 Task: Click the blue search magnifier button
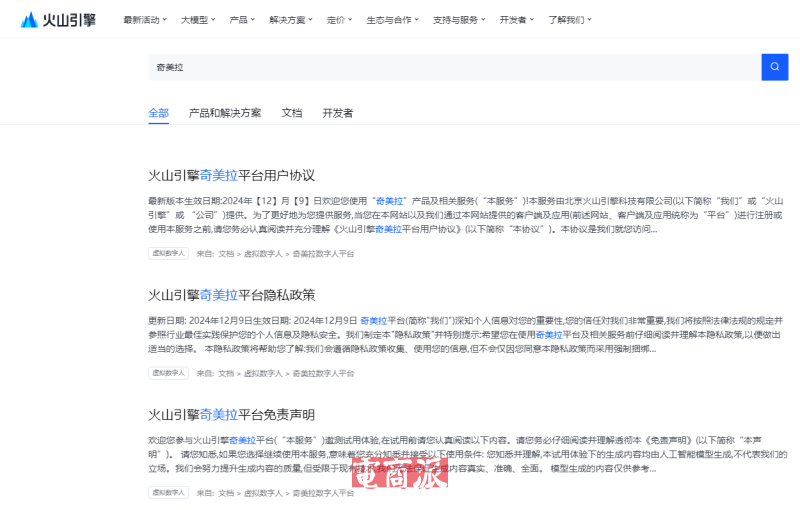point(774,67)
